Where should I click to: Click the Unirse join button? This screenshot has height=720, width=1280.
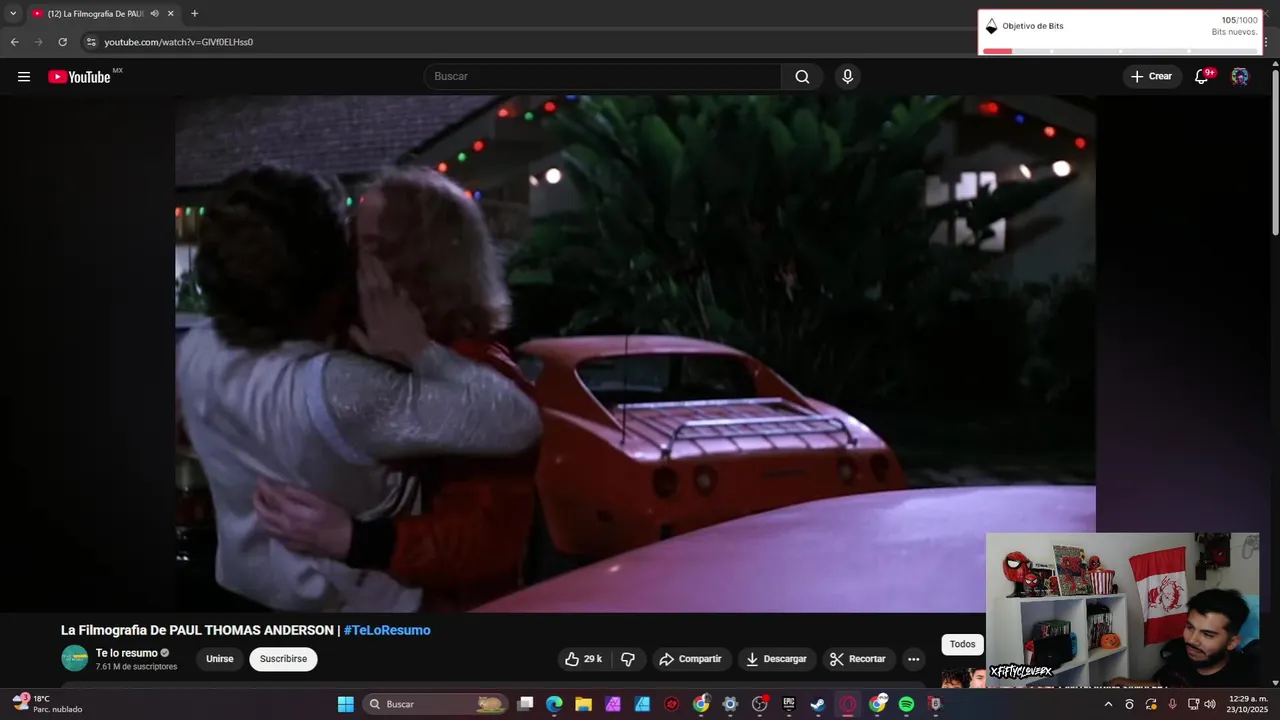(220, 659)
